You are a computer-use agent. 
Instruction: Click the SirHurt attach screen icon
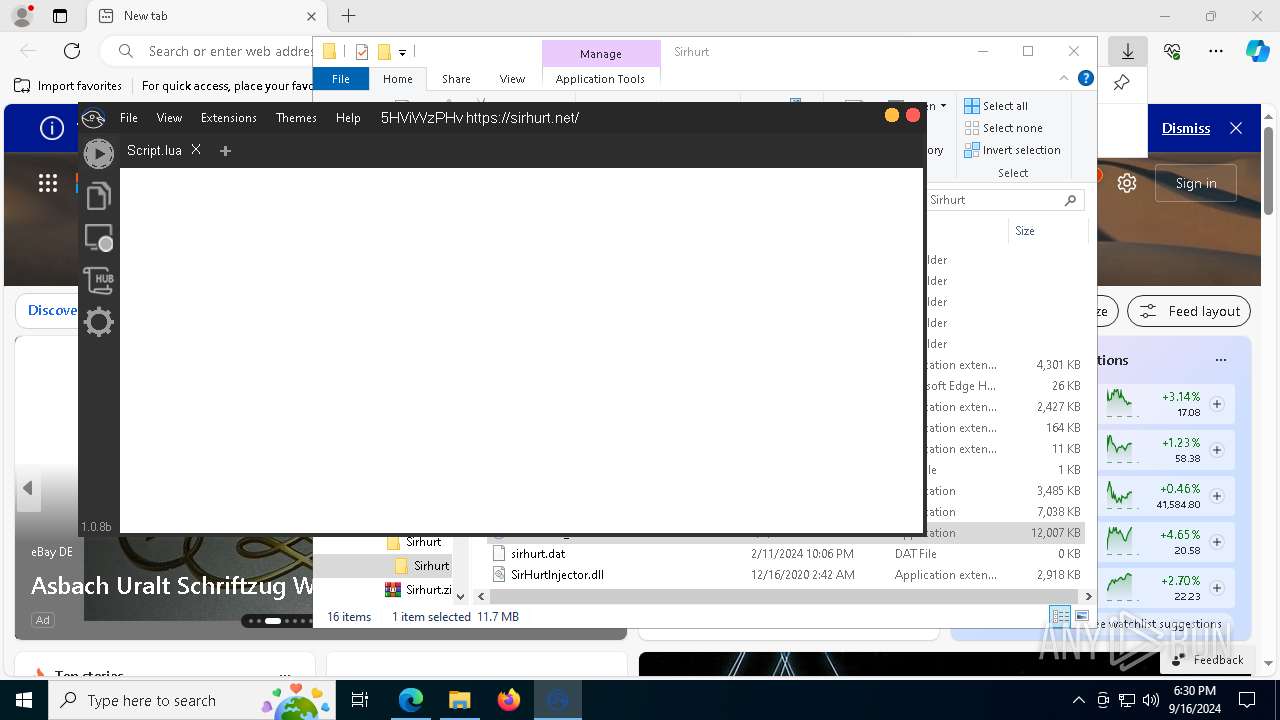click(98, 238)
